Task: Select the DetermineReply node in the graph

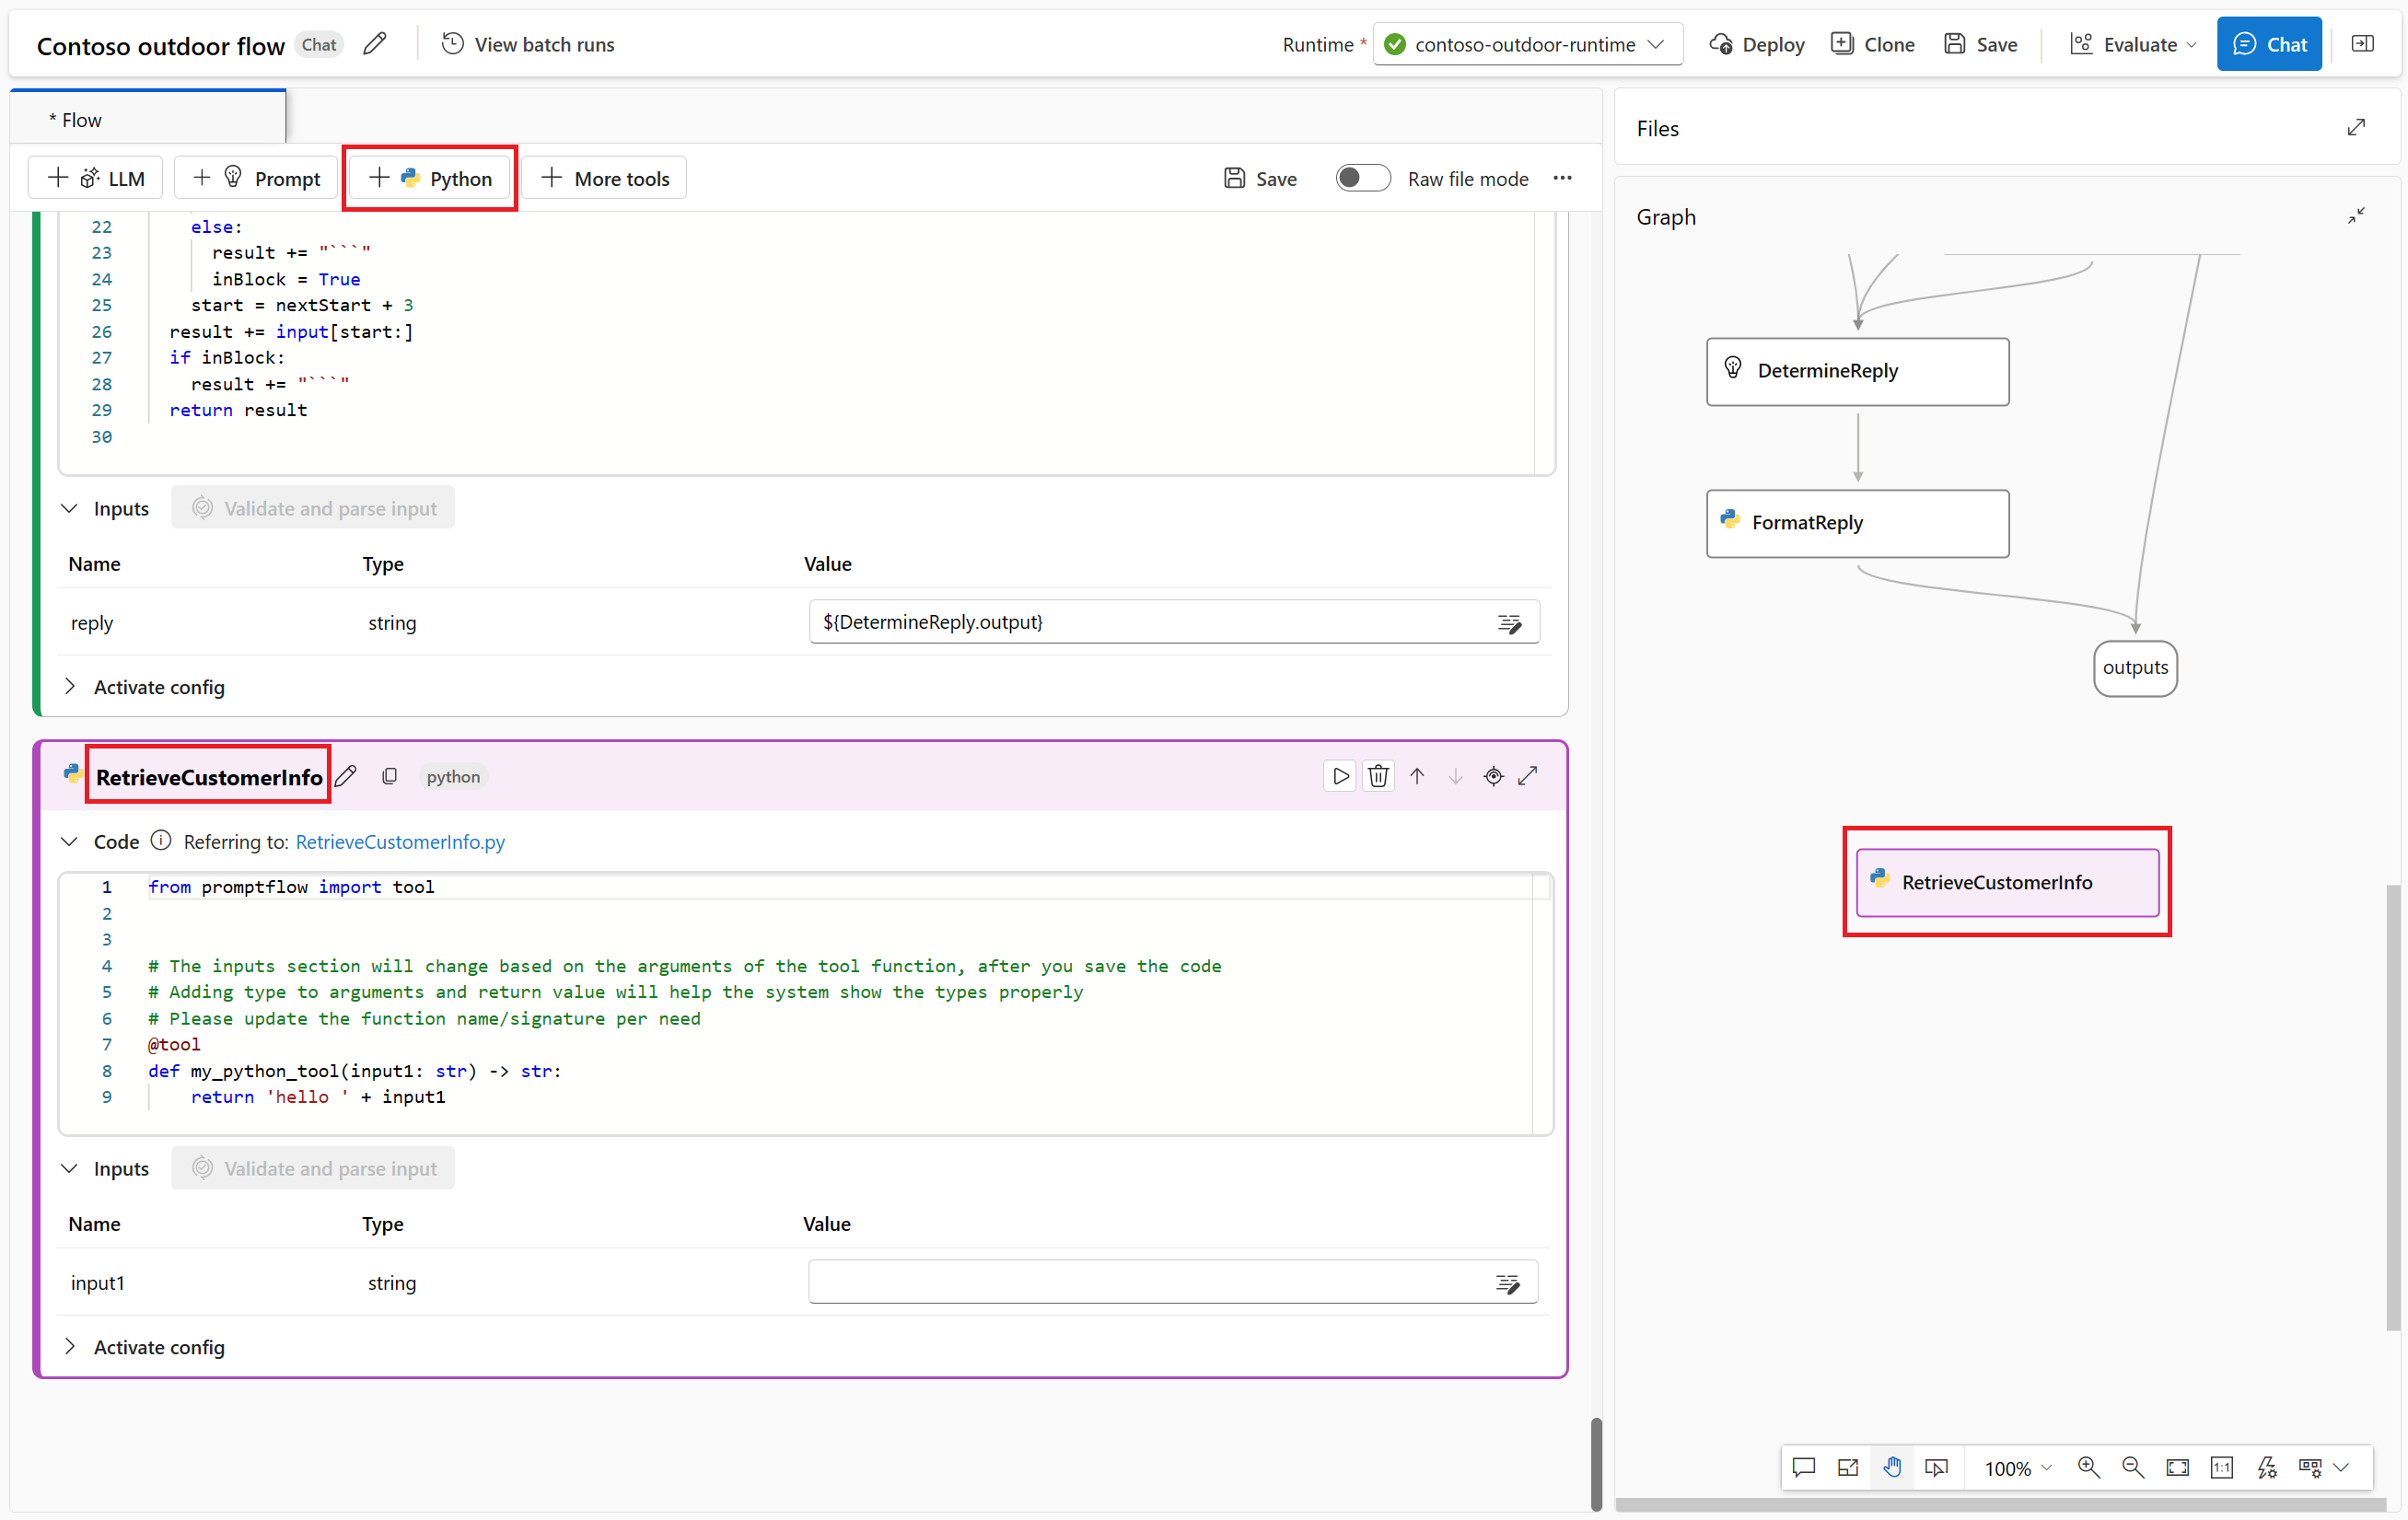Action: 1857,371
